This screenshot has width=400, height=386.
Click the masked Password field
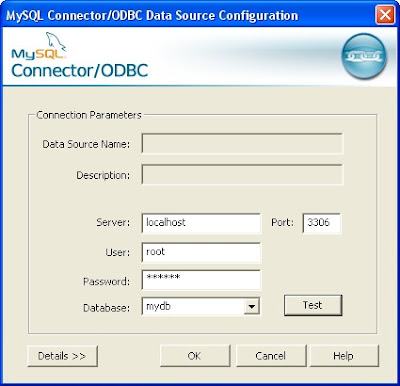click(x=201, y=280)
